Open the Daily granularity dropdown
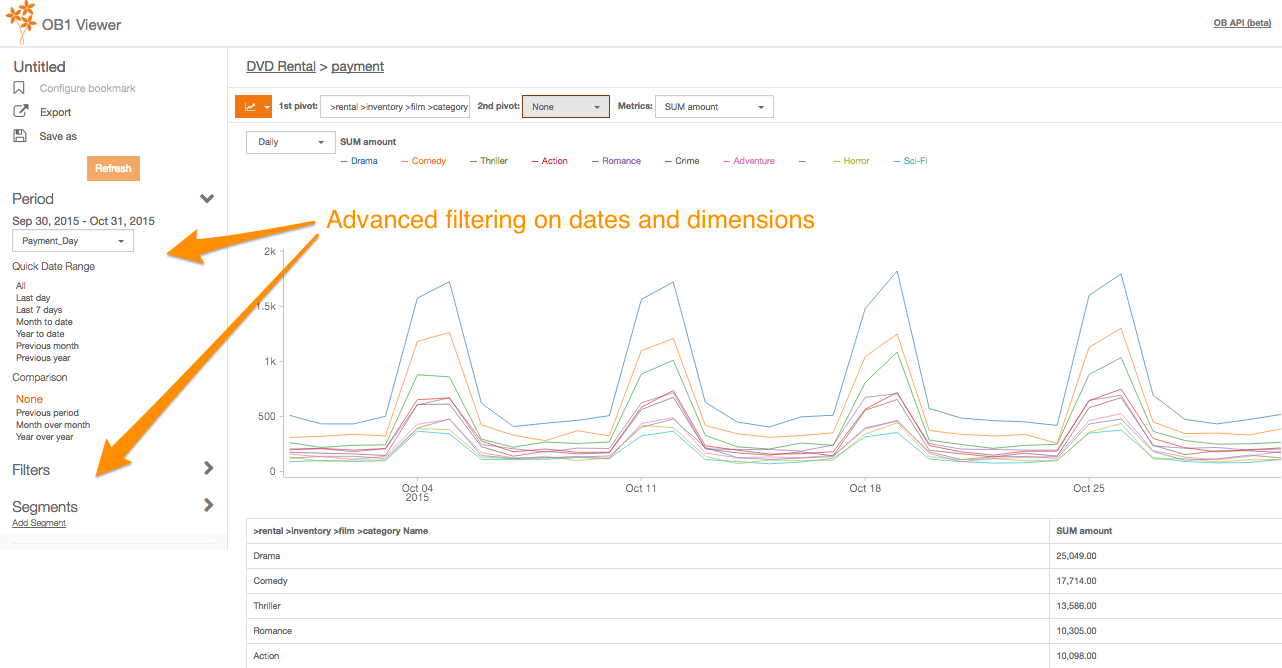 pyautogui.click(x=290, y=142)
